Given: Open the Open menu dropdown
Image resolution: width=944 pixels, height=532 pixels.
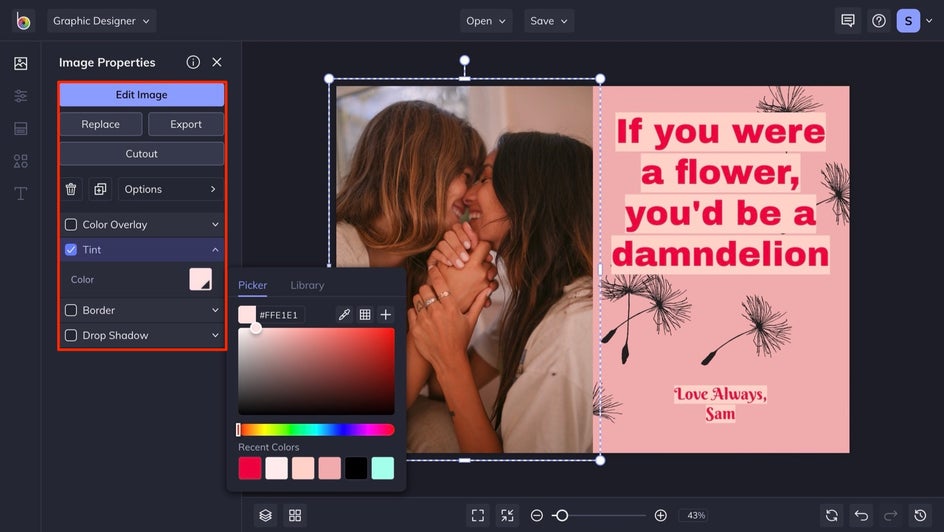Looking at the screenshot, I should point(486,21).
